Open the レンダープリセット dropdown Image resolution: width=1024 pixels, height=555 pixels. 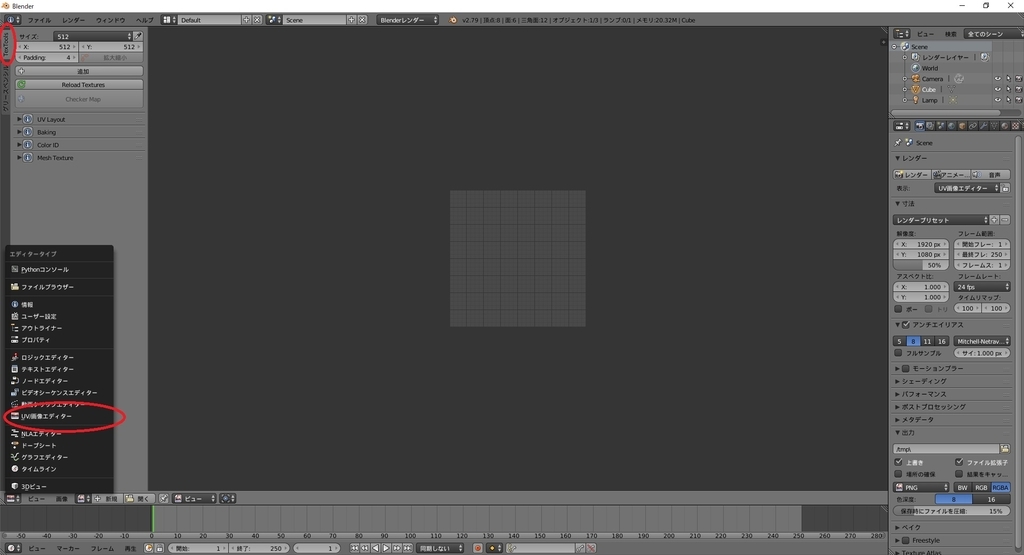(x=941, y=220)
